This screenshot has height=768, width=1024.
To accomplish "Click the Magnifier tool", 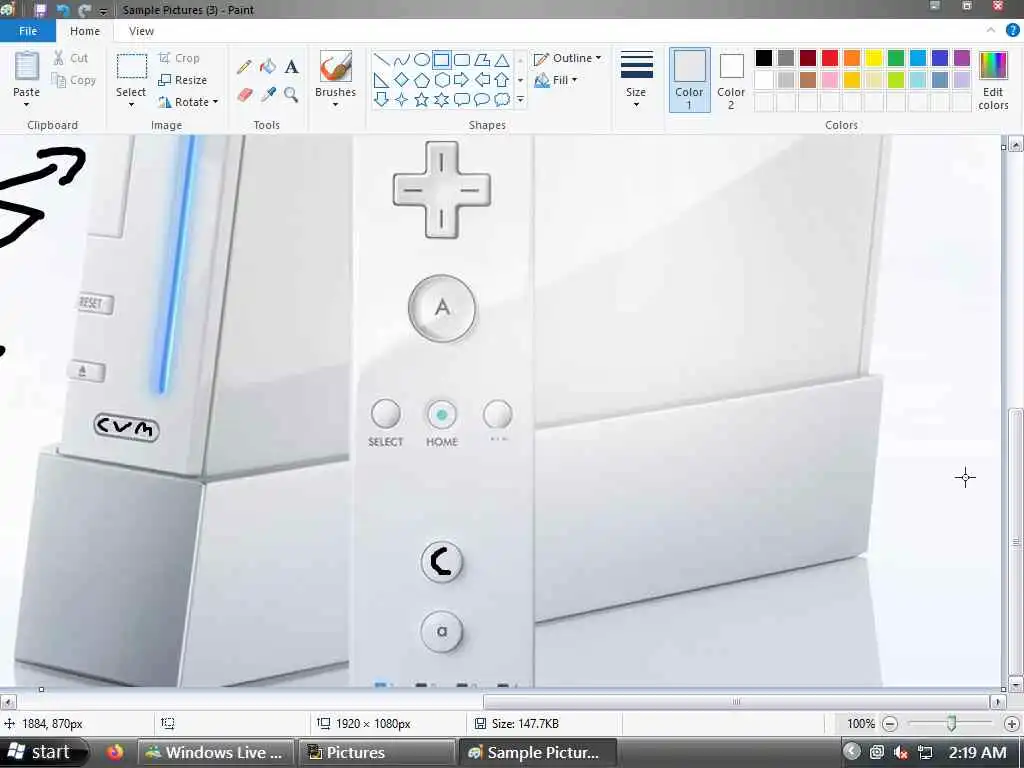I will tap(291, 95).
